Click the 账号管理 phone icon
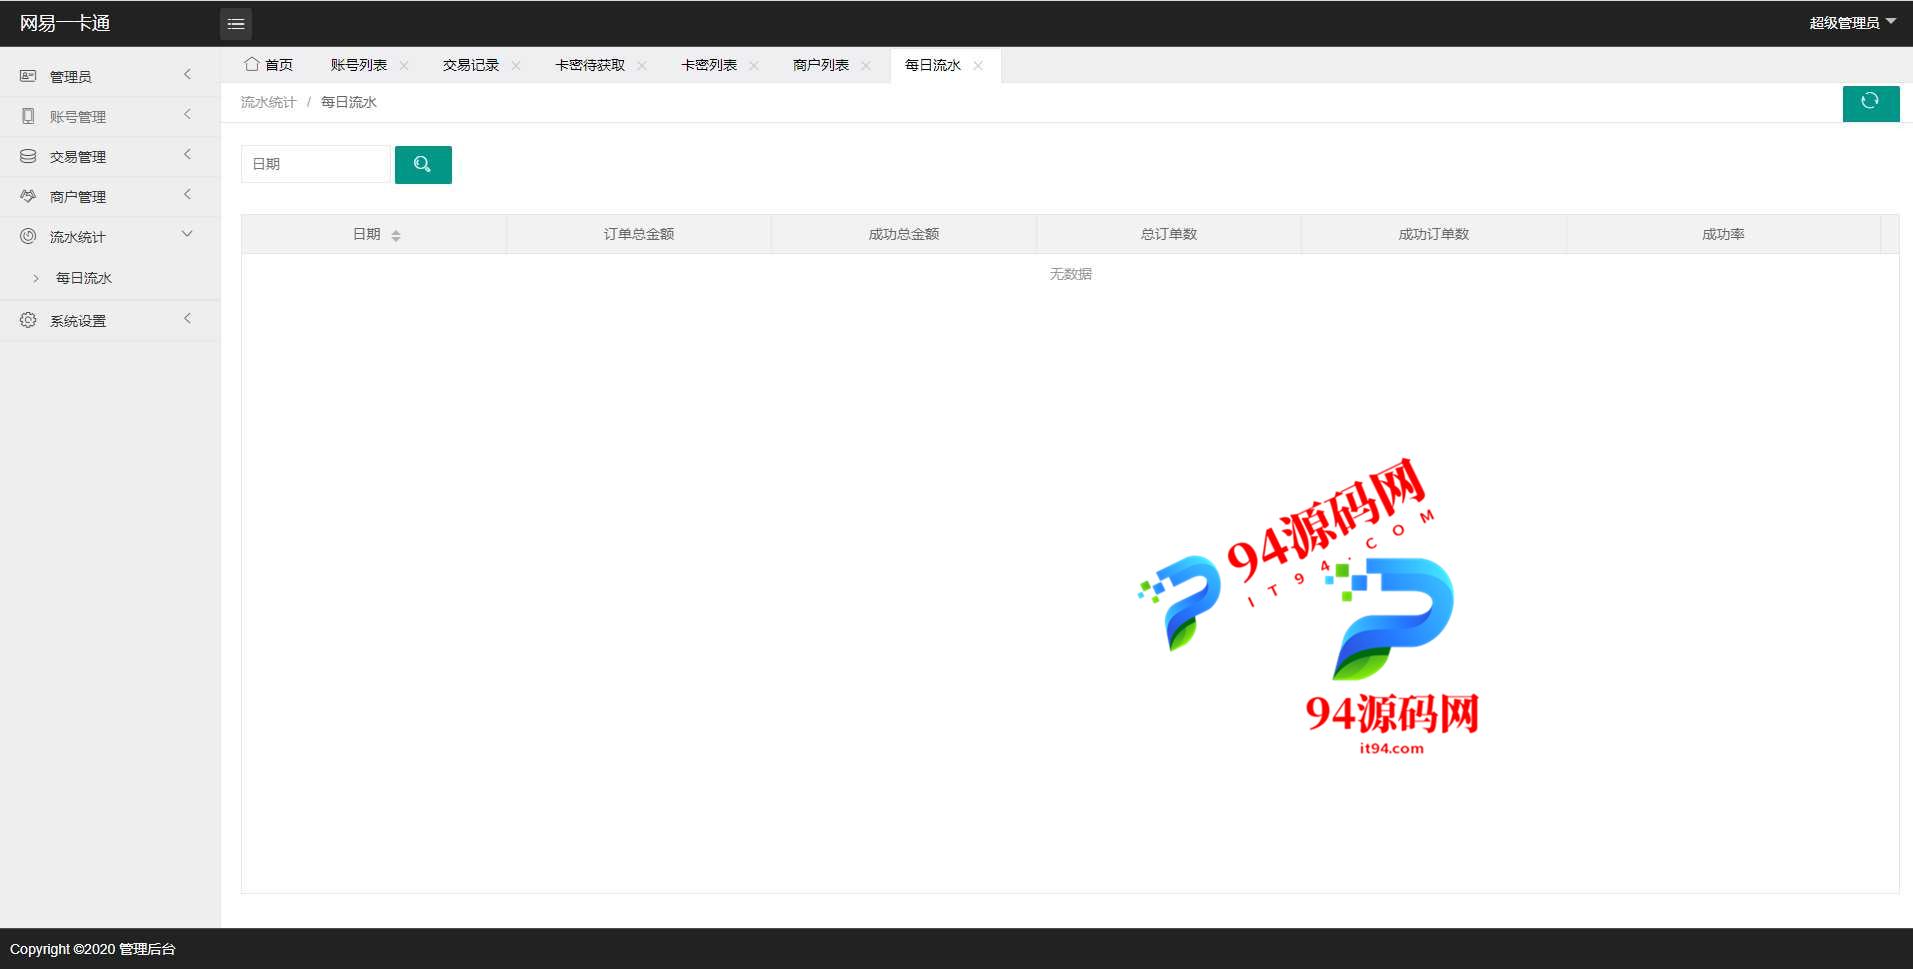Screen dimensions: 1913x969 tap(28, 116)
